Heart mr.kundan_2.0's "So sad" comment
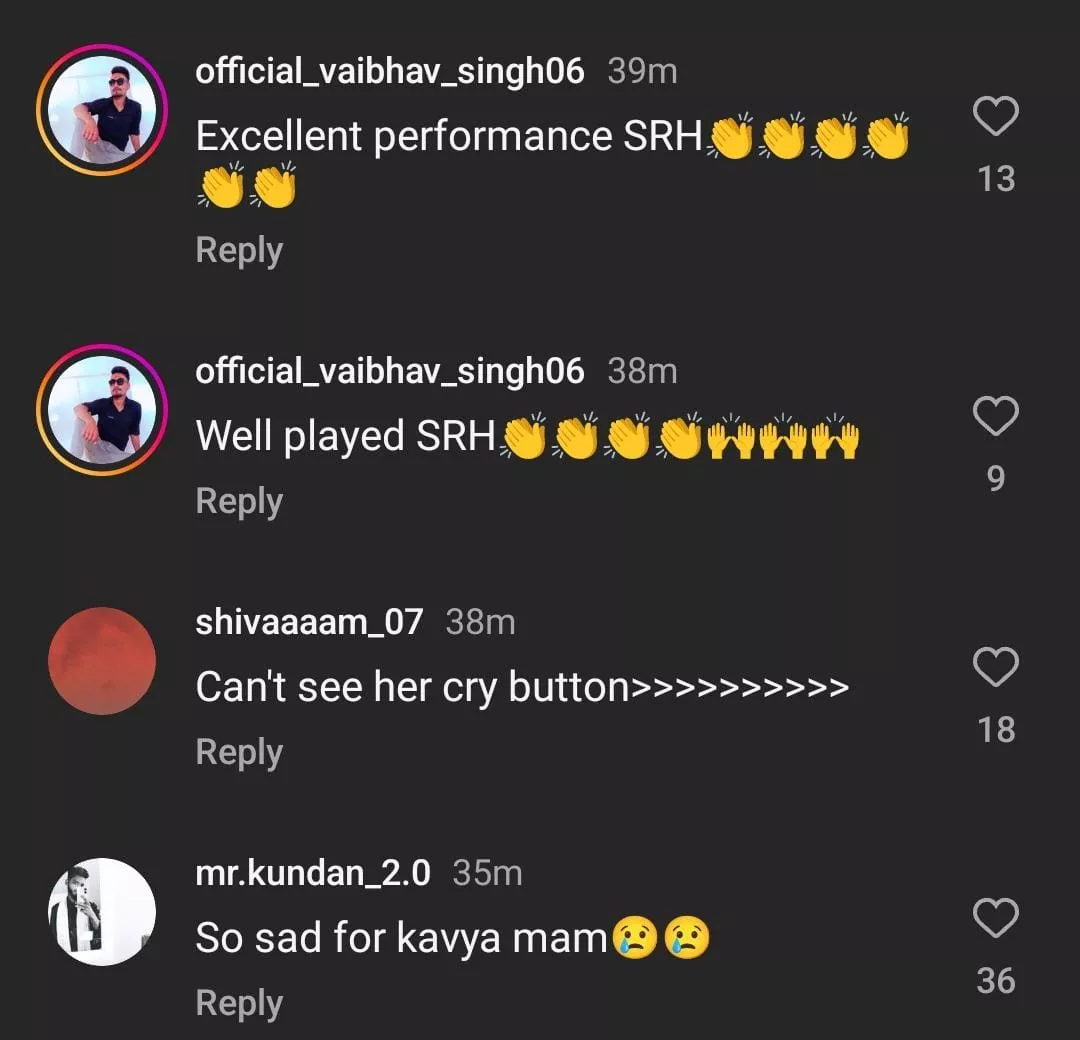The image size is (1080, 1040). click(x=995, y=919)
